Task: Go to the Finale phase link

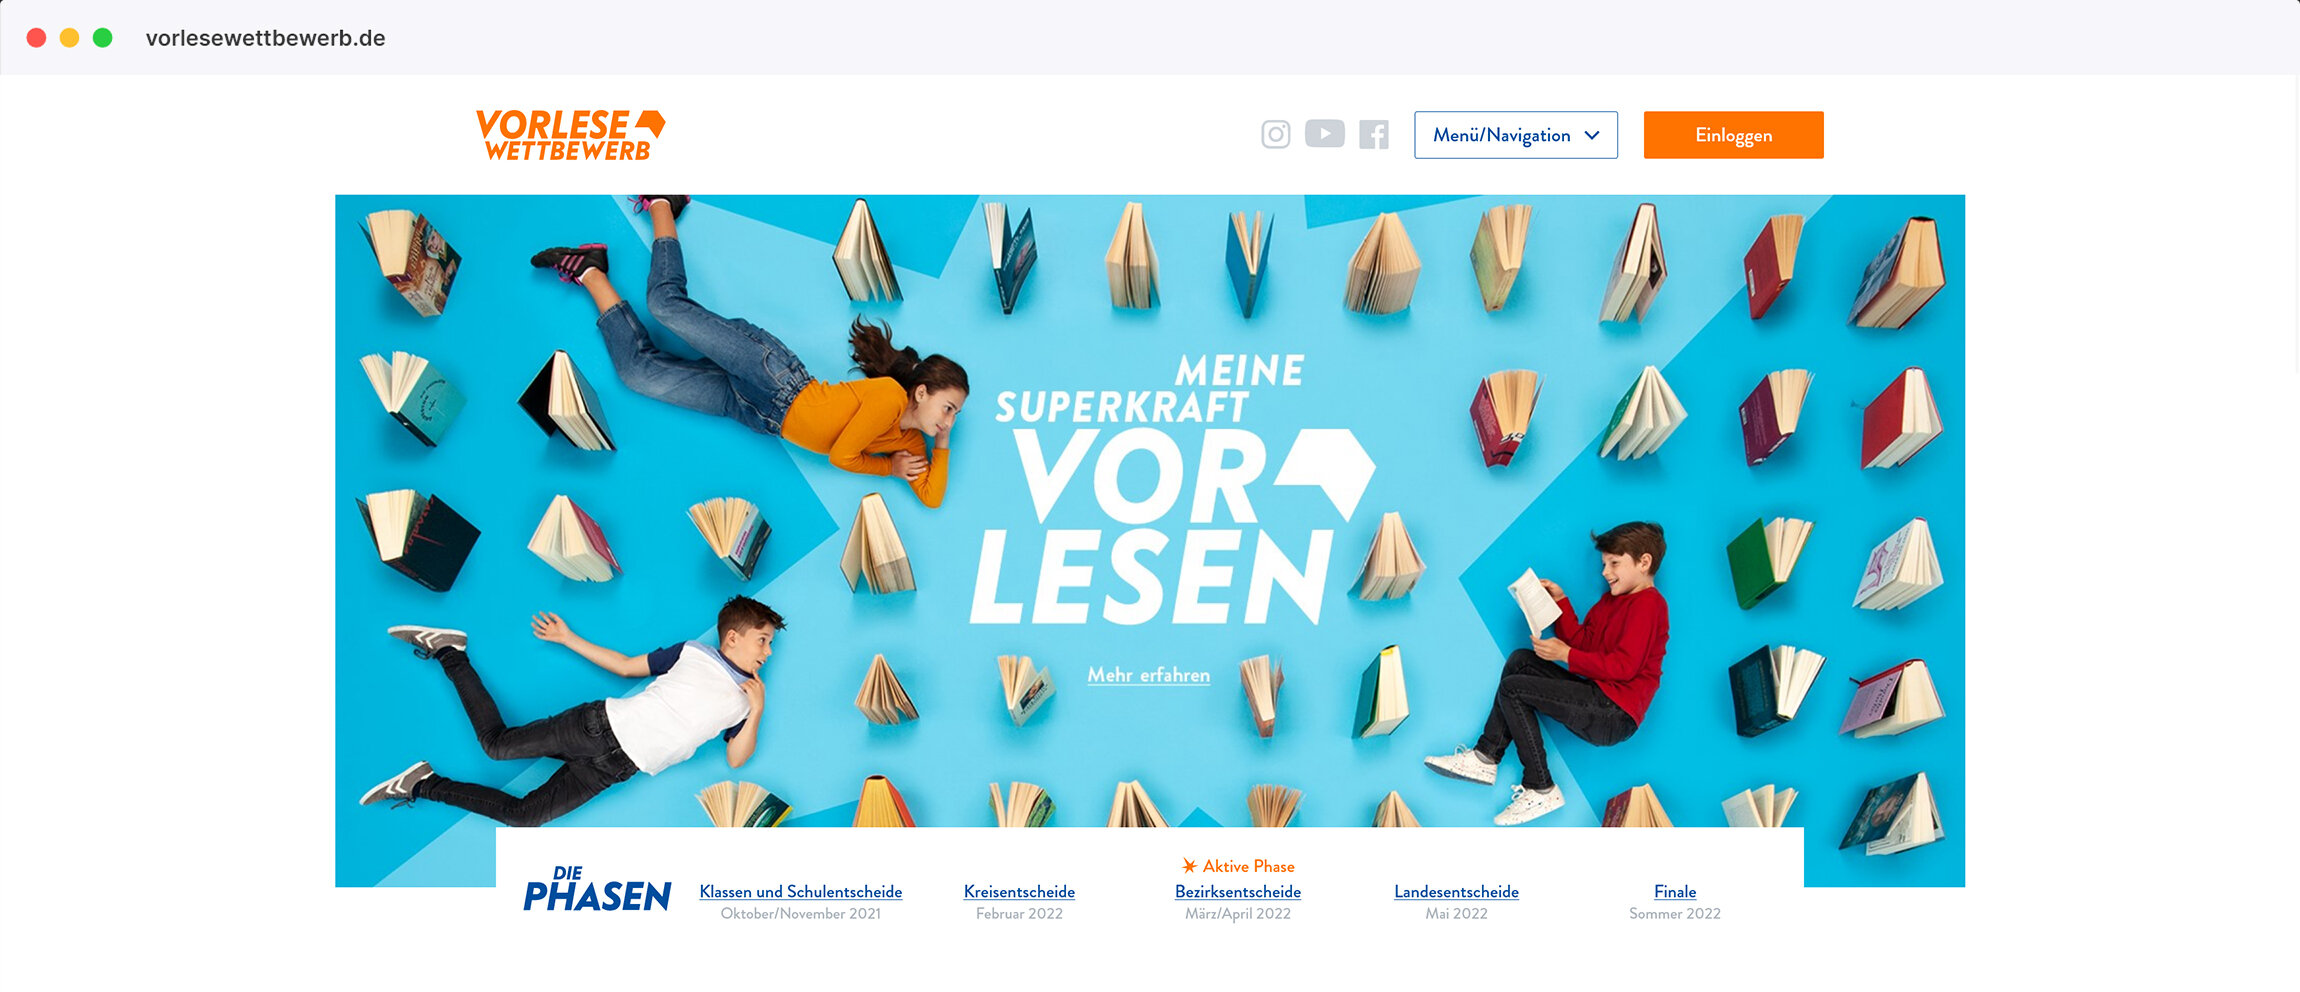Action: pos(1674,891)
